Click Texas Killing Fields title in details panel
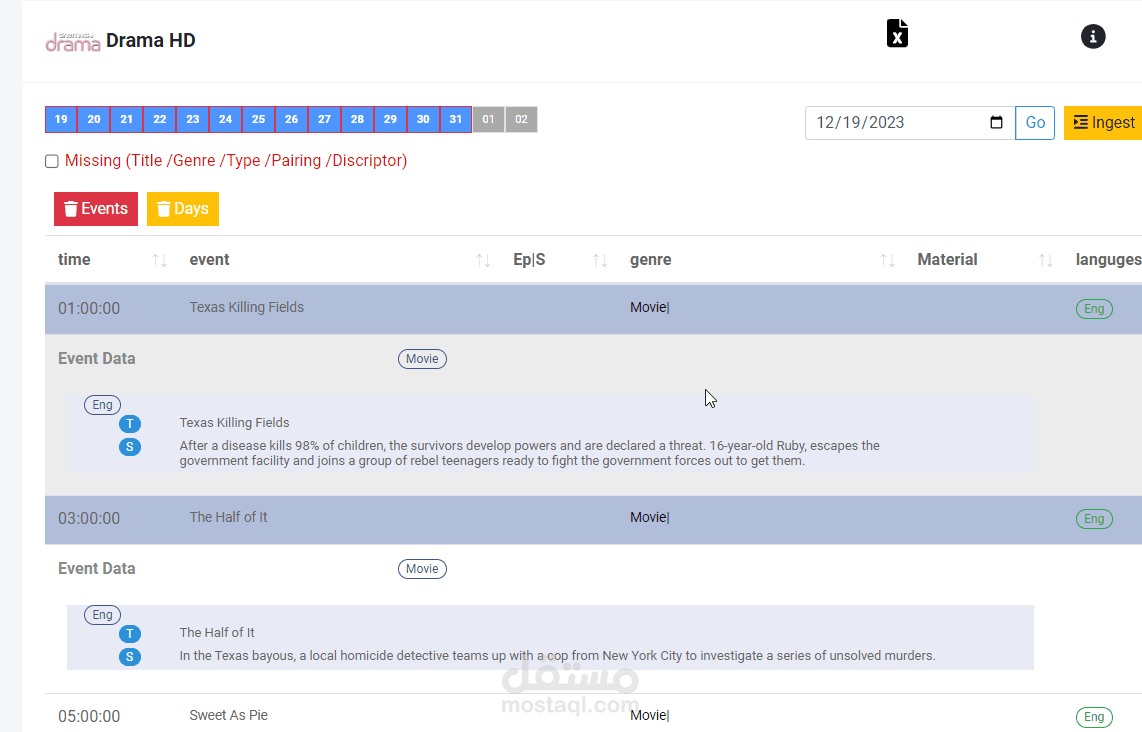This screenshot has width=1142, height=732. [235, 423]
